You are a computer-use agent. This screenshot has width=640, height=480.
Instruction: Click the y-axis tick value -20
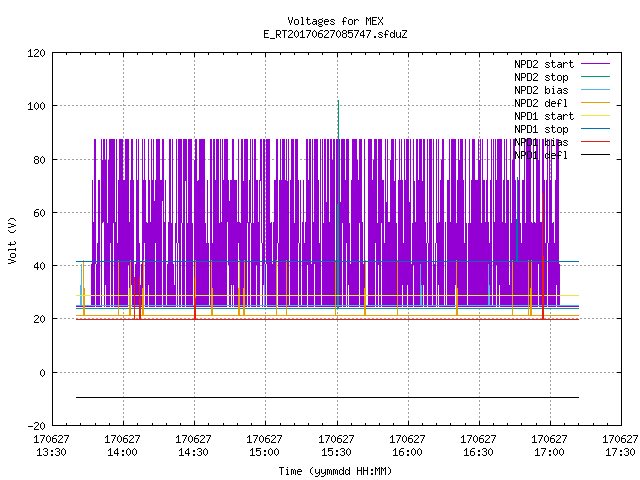[36, 426]
